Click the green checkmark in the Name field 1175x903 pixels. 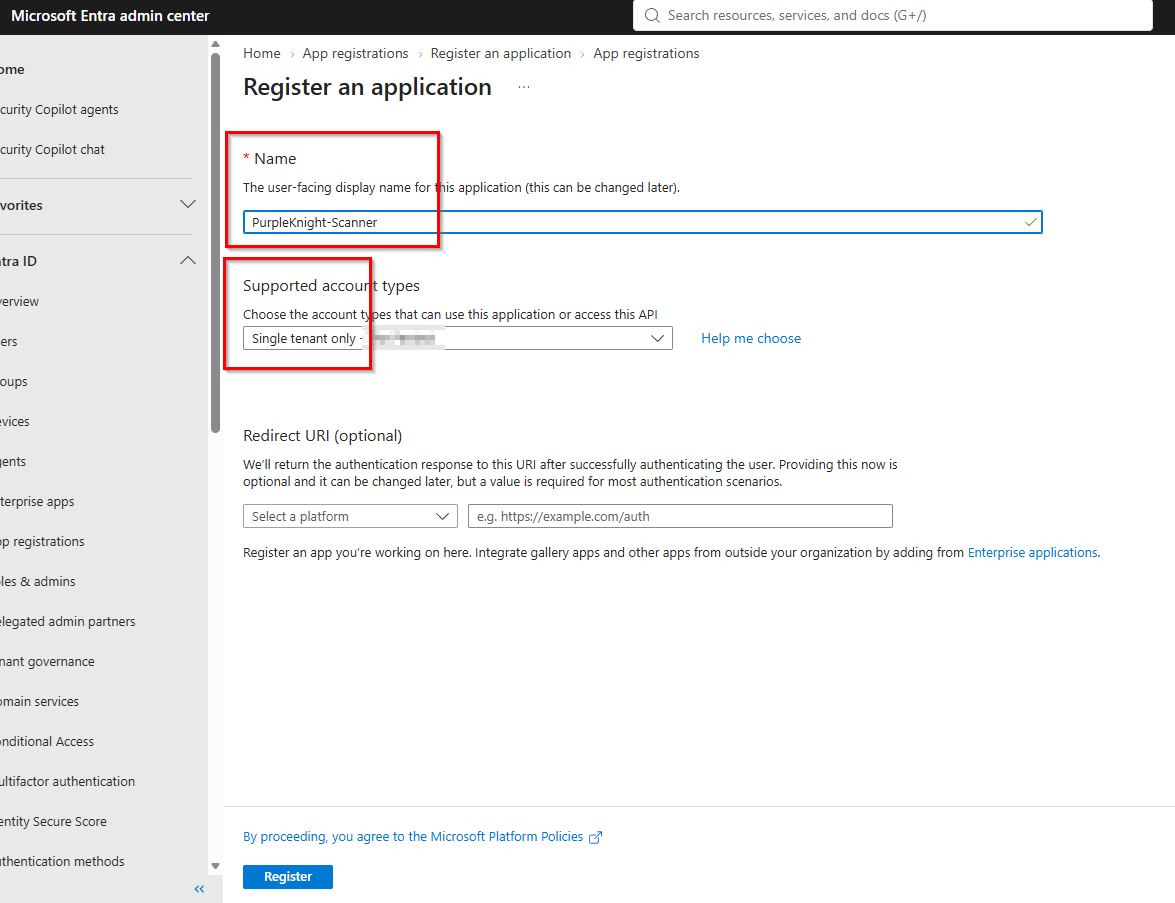1031,222
